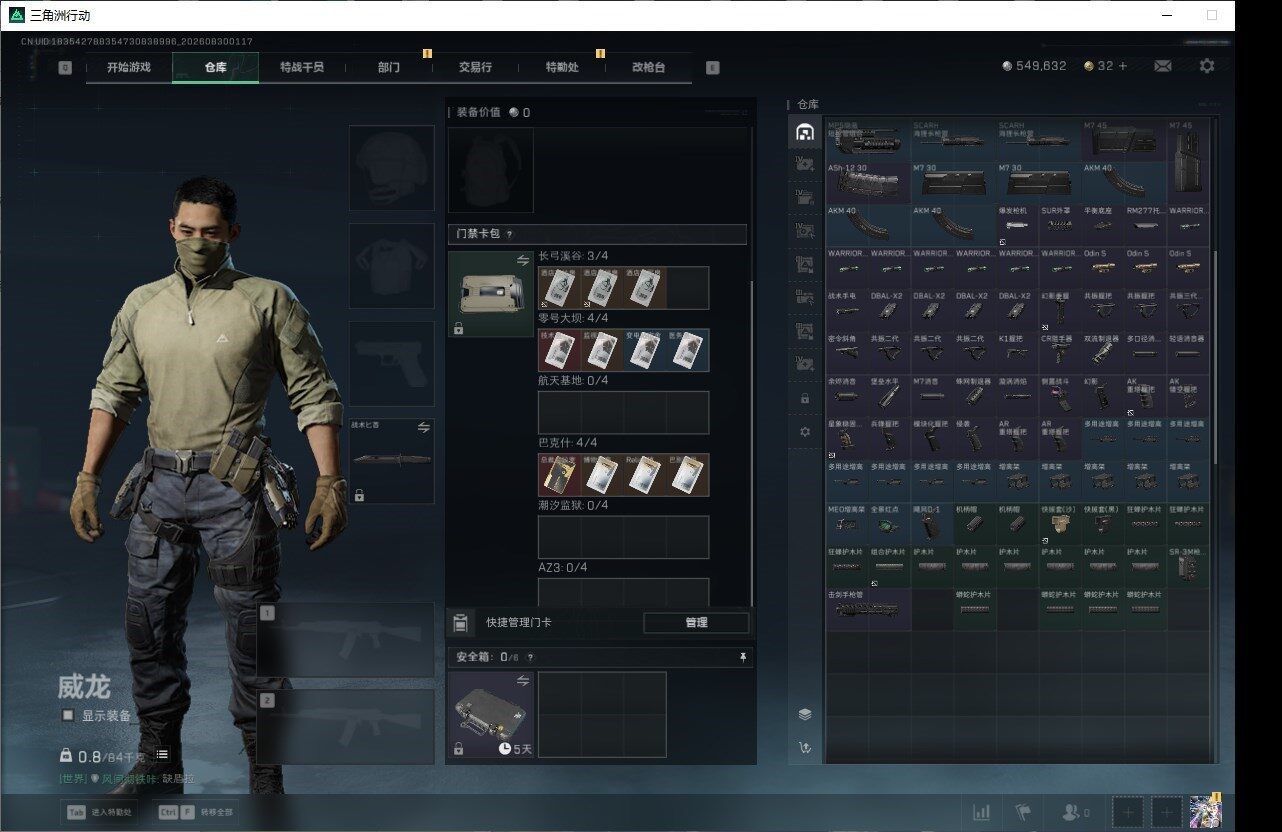
Task: Click the help icon beside 安全箱
Action: pyautogui.click(x=530, y=657)
